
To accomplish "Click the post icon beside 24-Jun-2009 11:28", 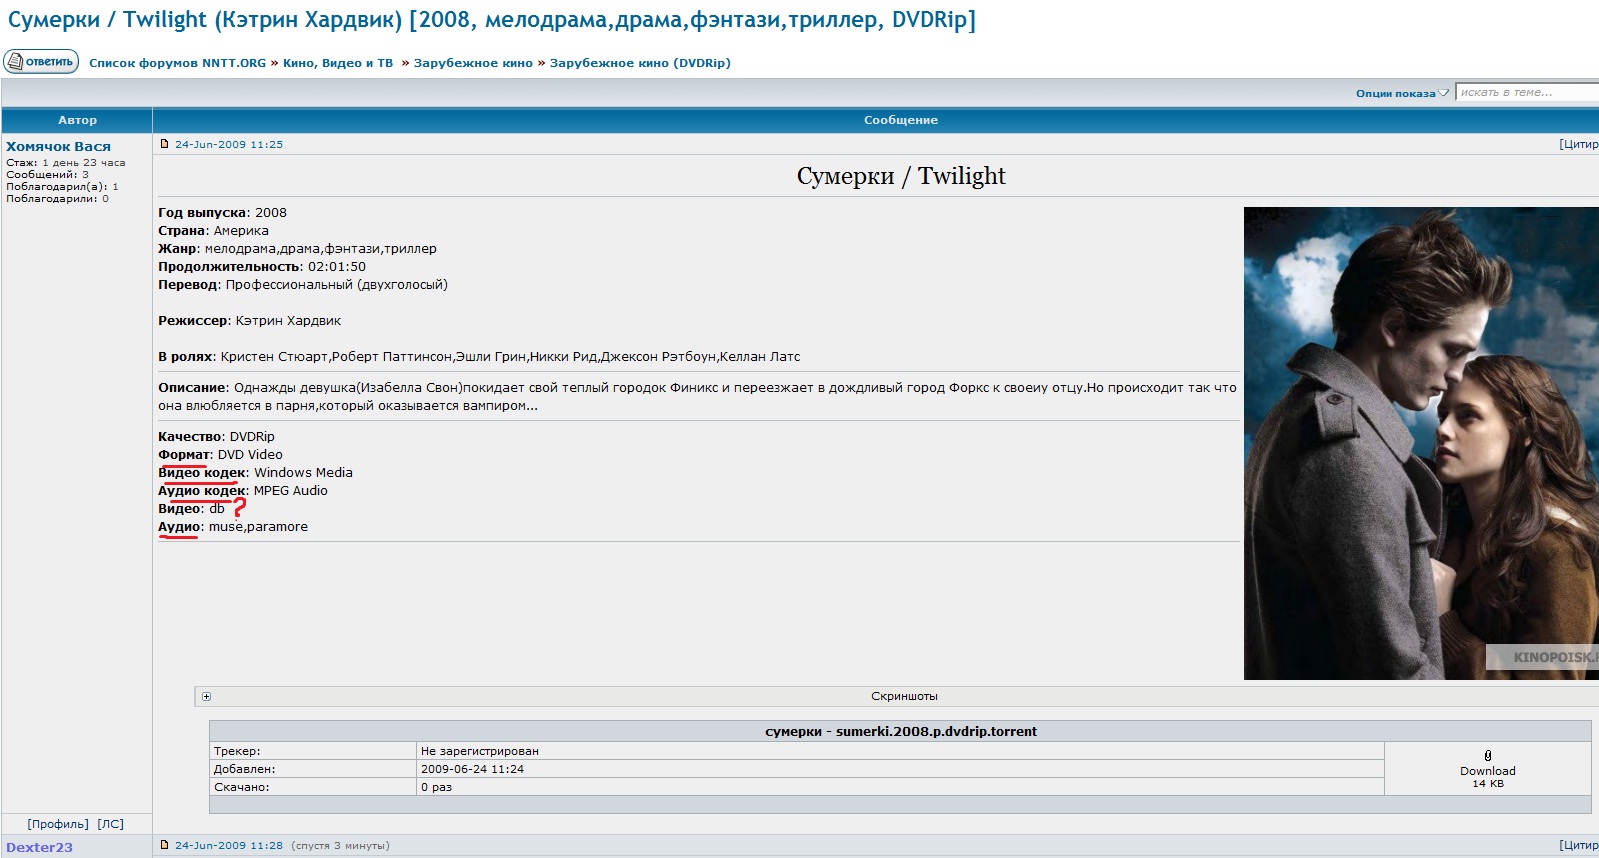I will 165,845.
